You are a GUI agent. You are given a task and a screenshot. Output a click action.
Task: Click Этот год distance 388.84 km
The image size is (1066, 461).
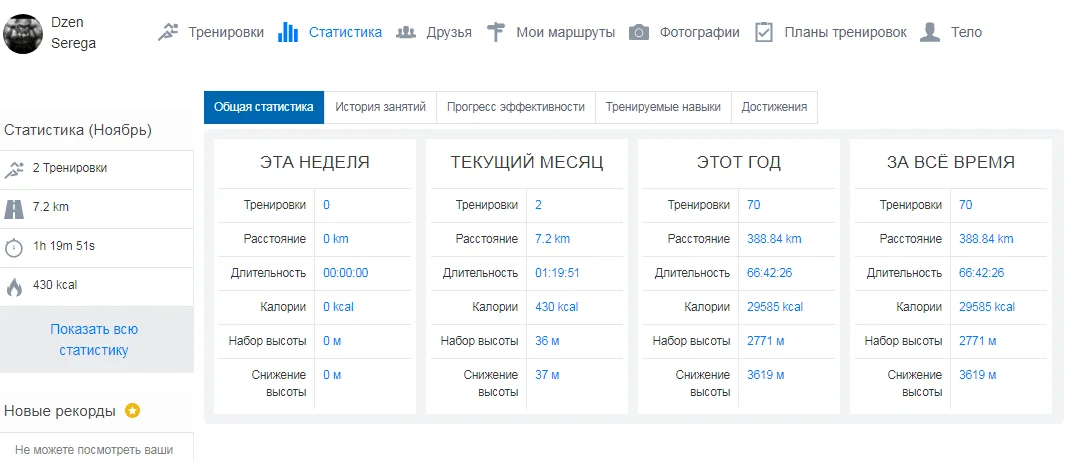pyautogui.click(x=774, y=239)
